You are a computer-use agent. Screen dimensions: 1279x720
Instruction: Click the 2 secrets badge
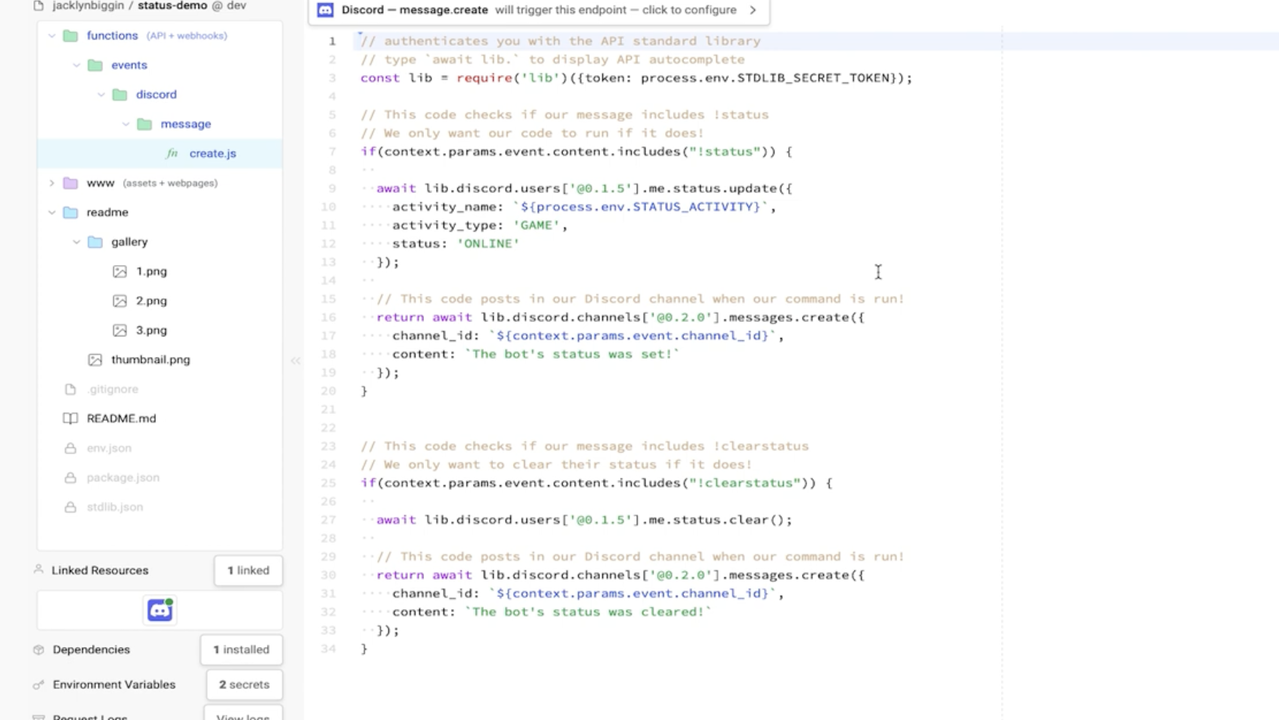(244, 684)
